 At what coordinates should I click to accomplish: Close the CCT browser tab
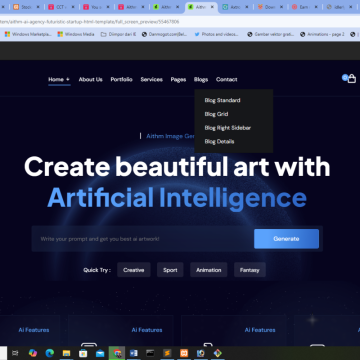(x=73, y=7)
